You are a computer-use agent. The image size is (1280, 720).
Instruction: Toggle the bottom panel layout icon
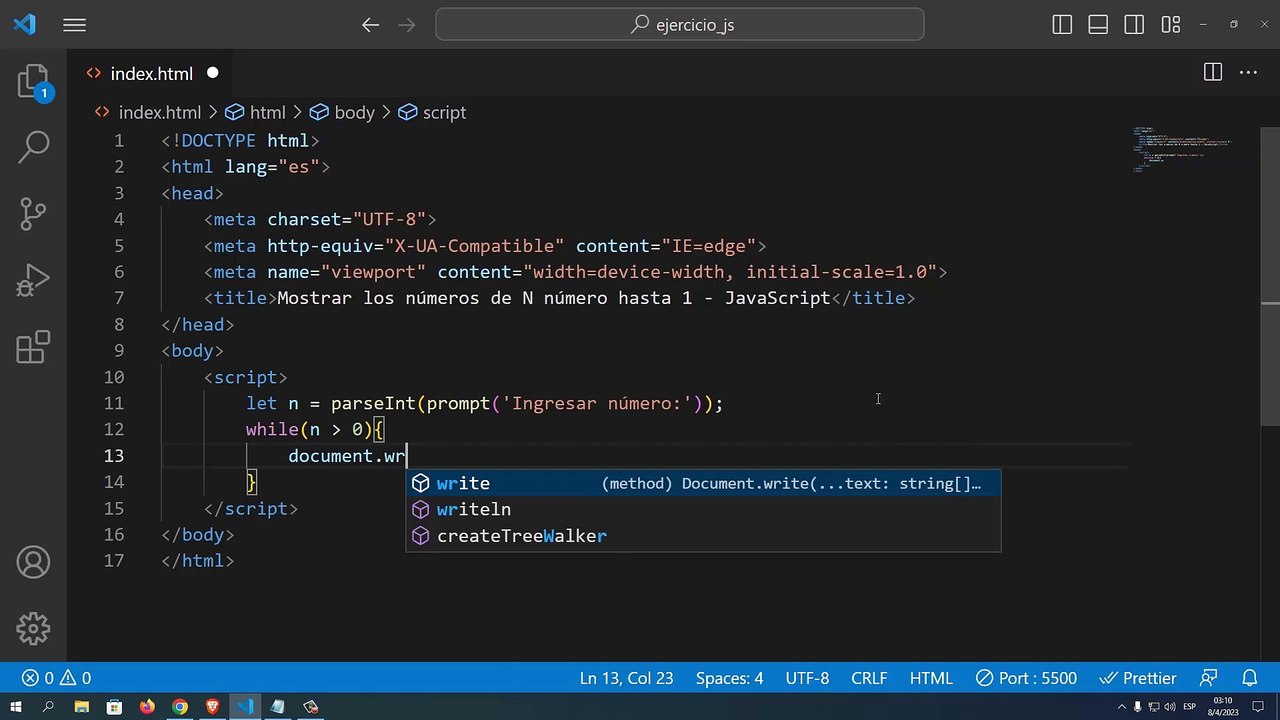[1098, 25]
